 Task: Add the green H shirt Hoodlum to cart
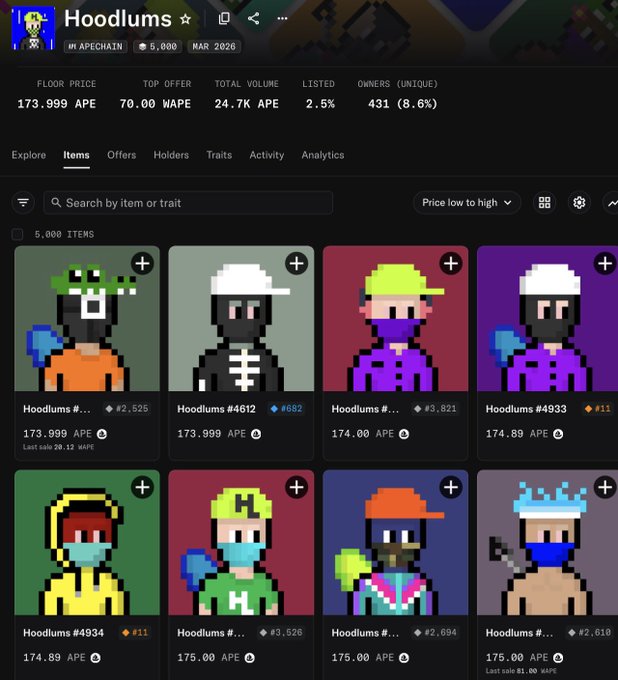[x=297, y=487]
